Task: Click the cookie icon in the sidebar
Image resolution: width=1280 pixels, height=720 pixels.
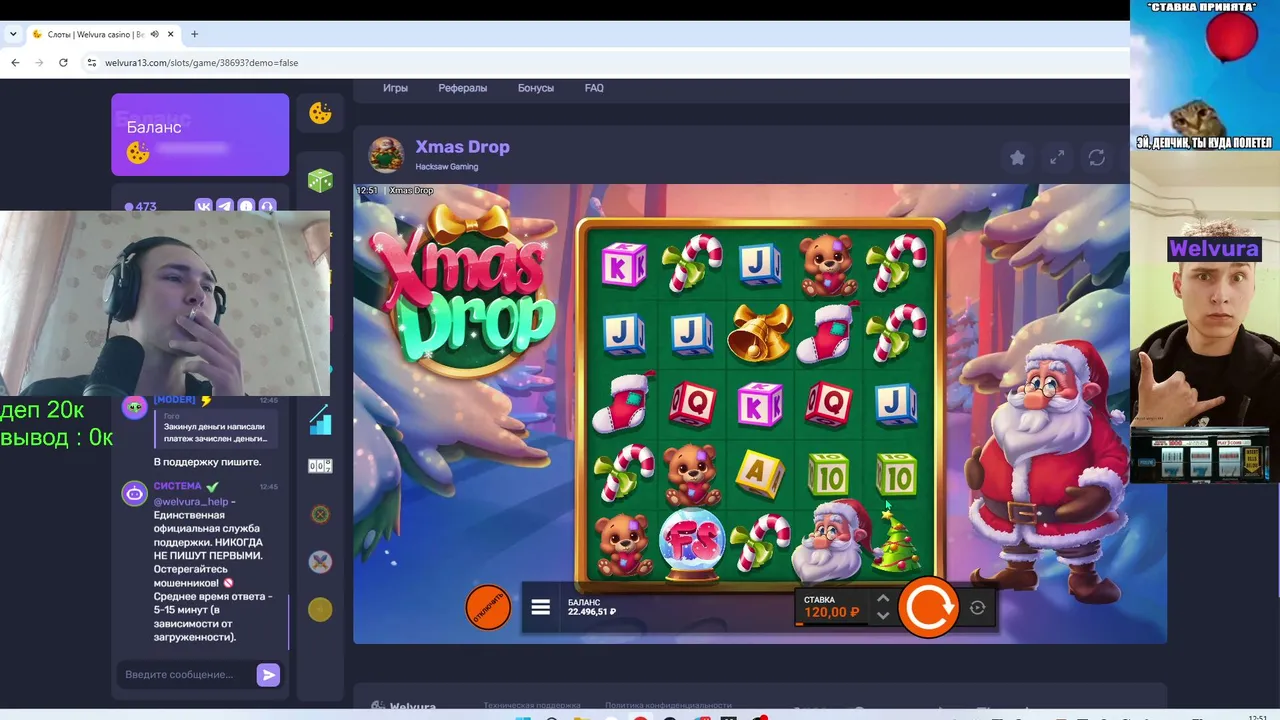Action: [320, 113]
